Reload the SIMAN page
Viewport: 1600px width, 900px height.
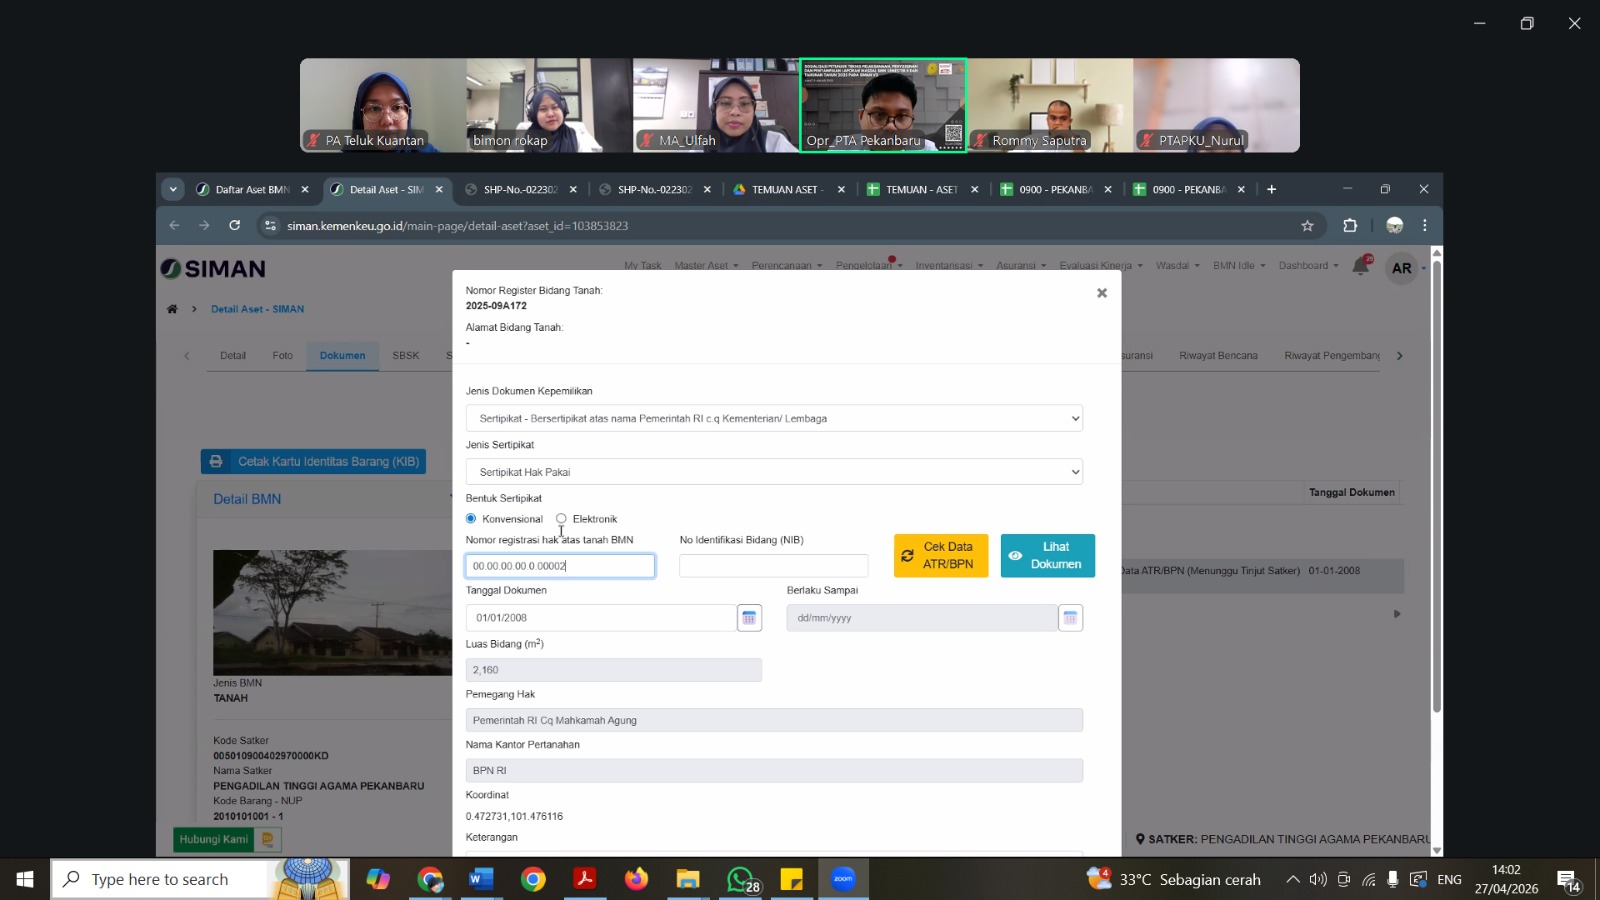tap(234, 226)
